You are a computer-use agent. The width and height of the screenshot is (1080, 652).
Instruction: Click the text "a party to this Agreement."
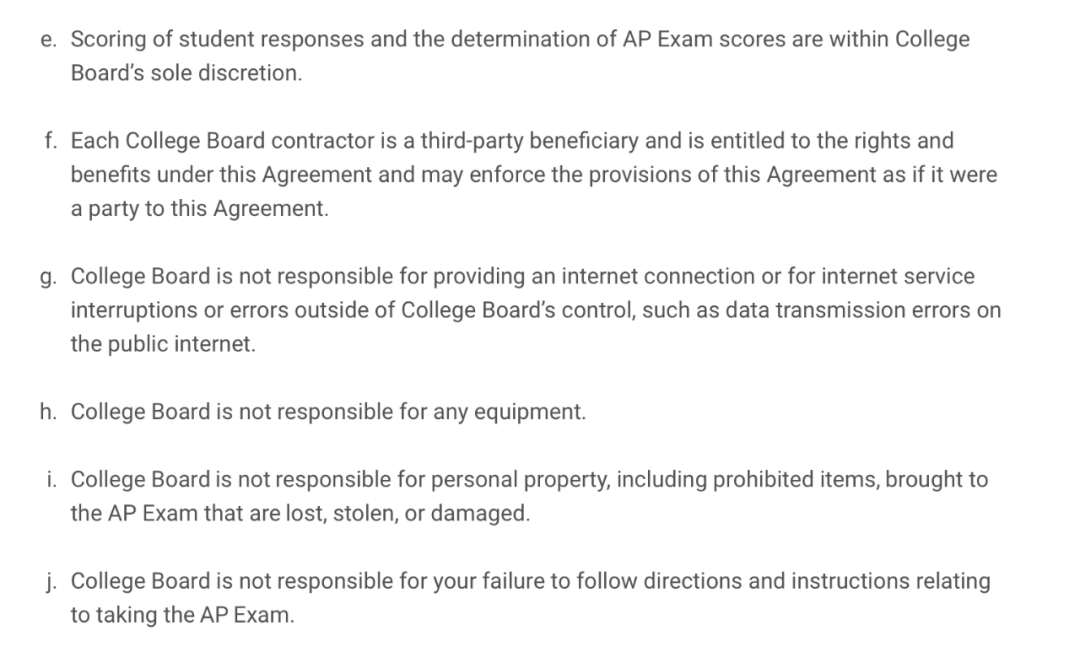click(x=199, y=209)
